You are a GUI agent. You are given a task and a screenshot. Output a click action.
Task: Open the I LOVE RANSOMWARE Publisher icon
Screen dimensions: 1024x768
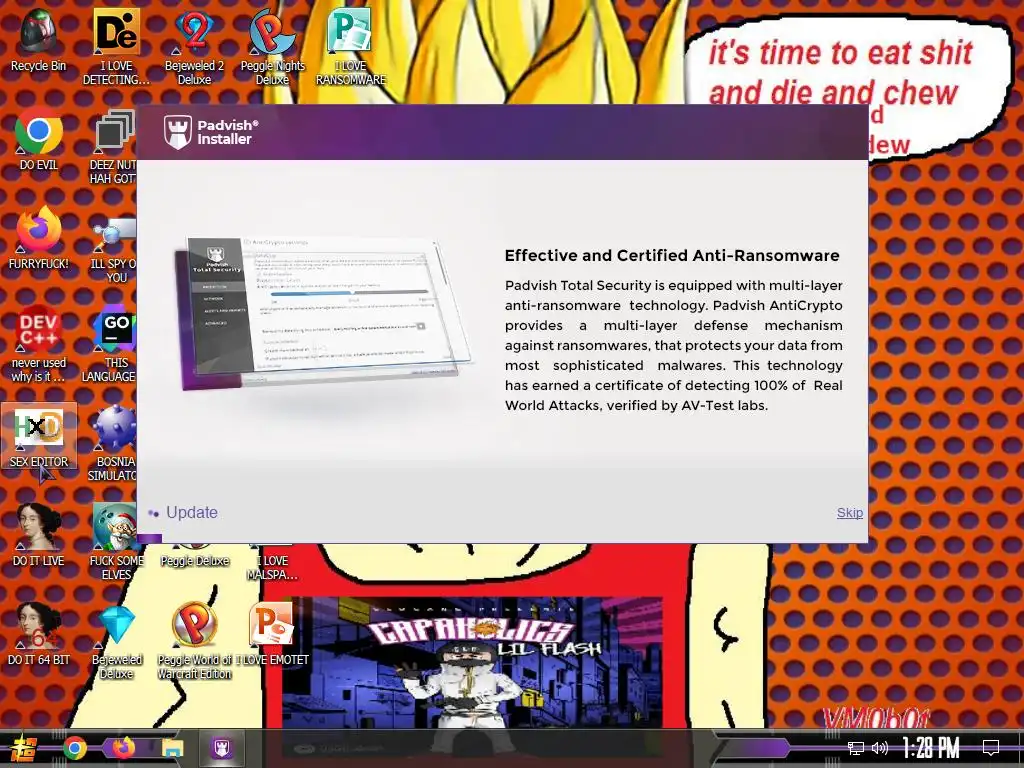point(351,47)
